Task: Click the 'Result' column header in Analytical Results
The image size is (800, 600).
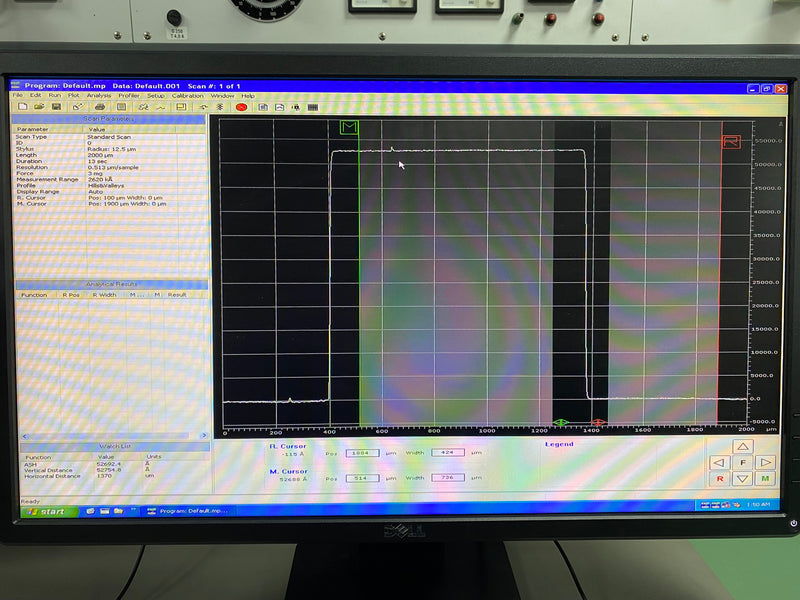Action: (177, 295)
